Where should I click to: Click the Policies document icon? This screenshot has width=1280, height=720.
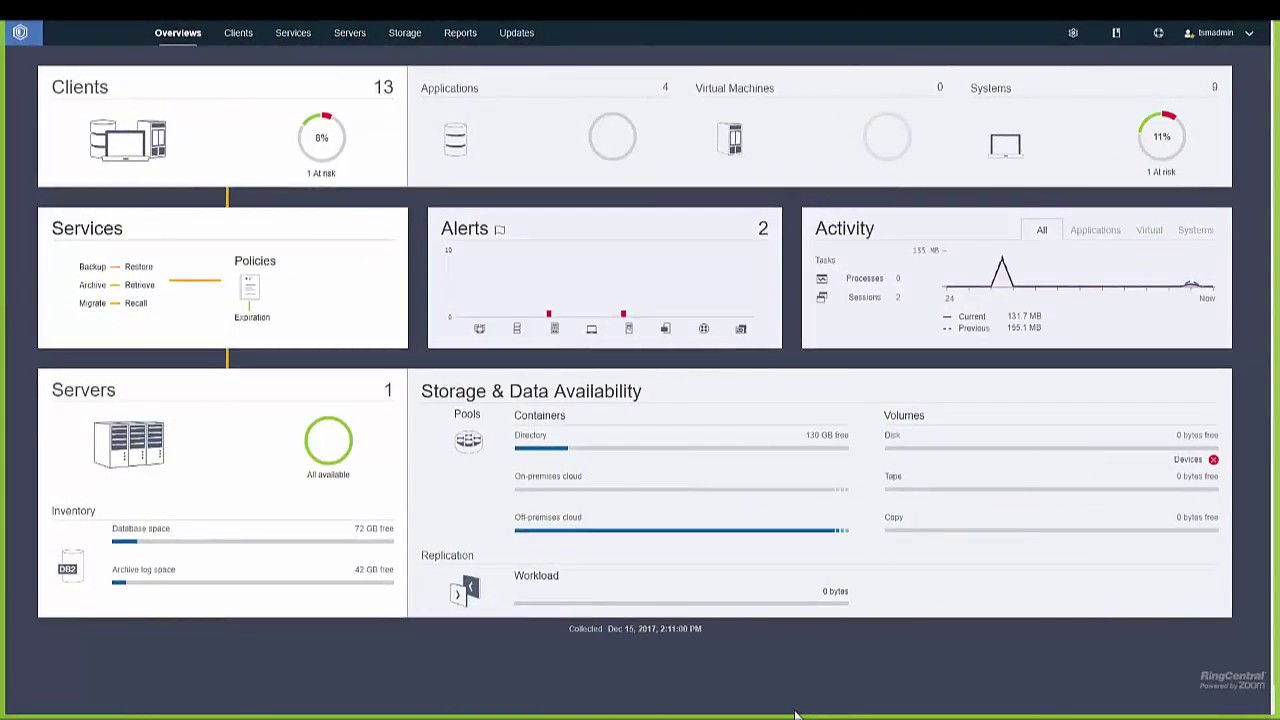pos(249,289)
